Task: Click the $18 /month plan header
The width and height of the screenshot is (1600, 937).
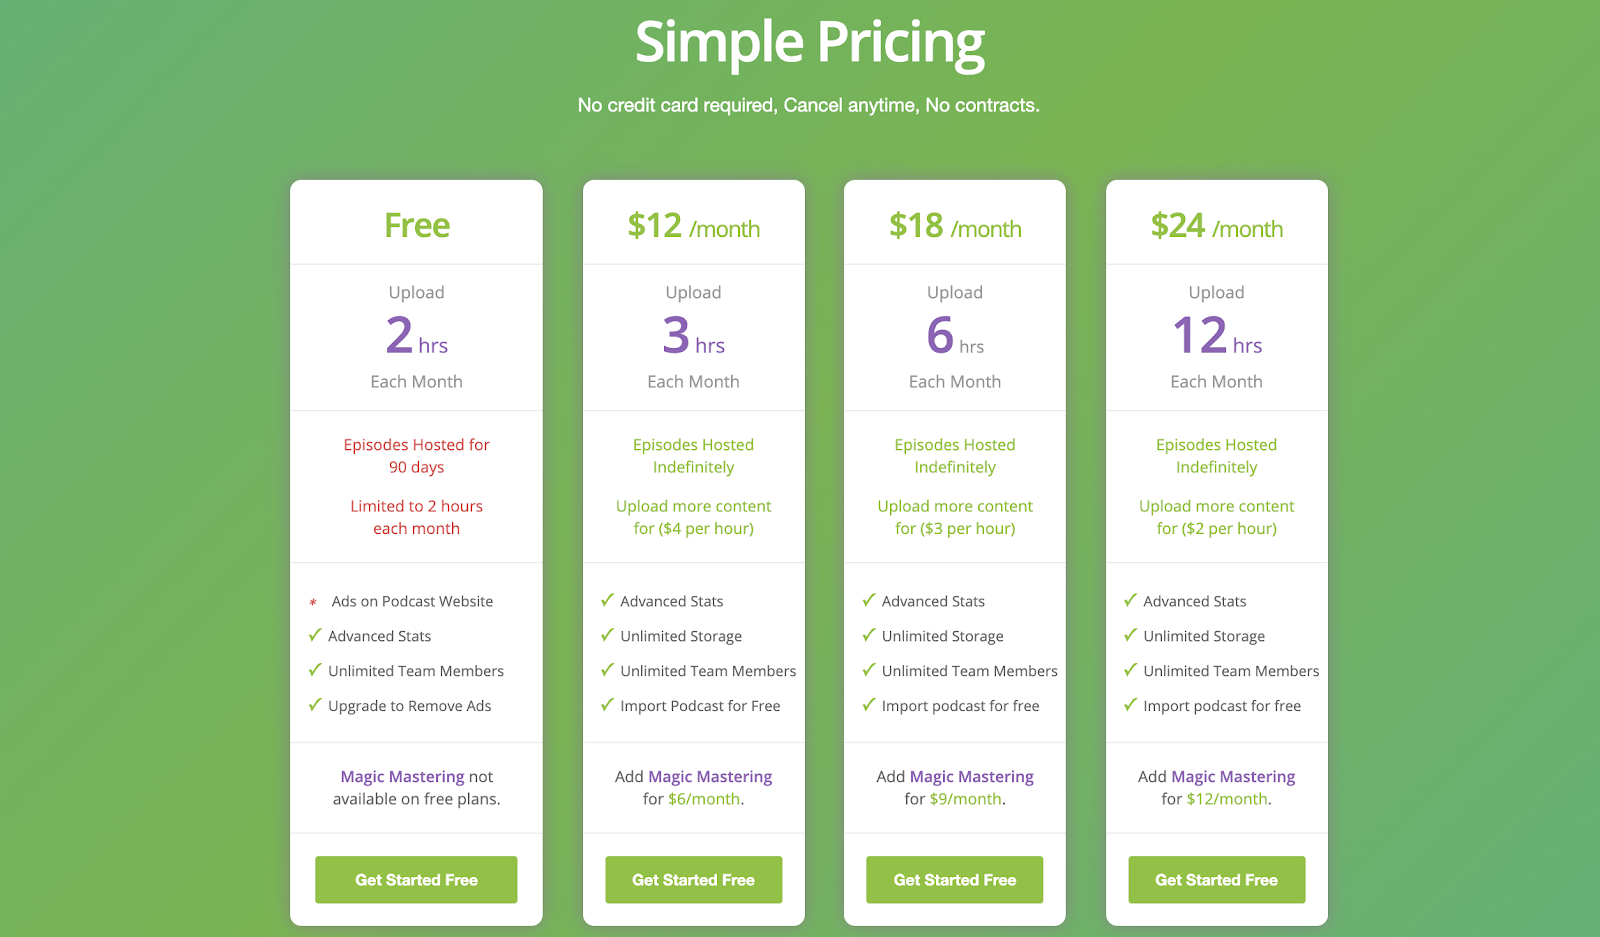Action: (955, 226)
